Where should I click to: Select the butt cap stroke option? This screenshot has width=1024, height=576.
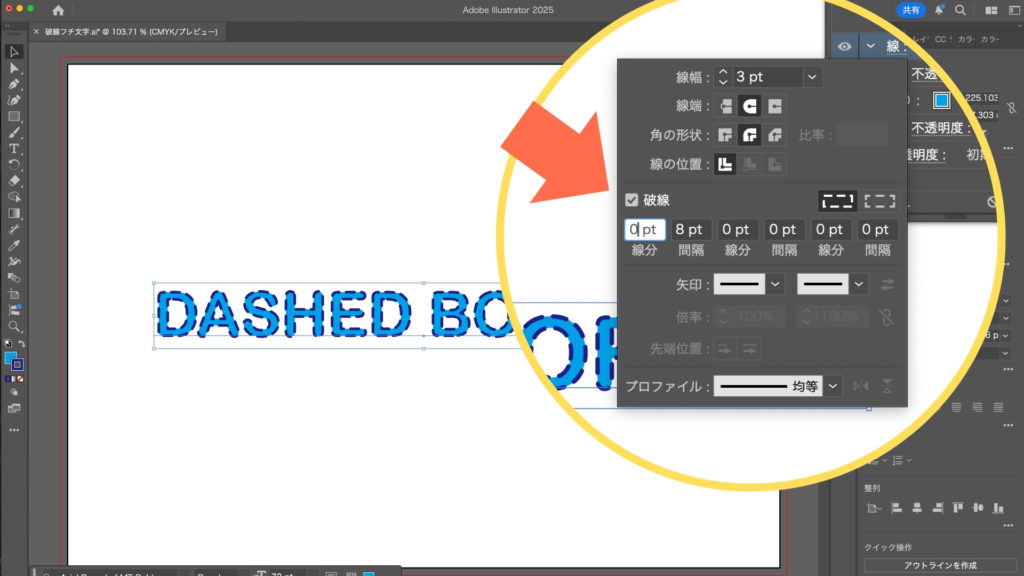click(726, 106)
